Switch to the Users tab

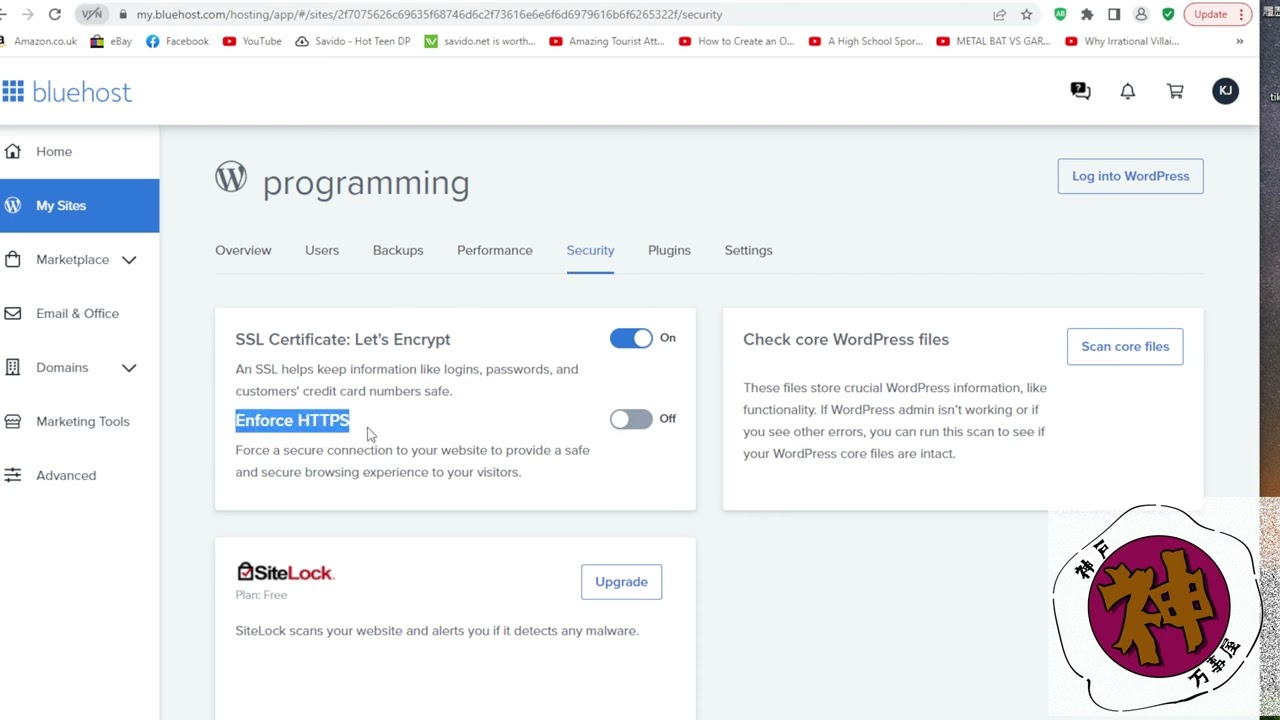click(x=322, y=250)
